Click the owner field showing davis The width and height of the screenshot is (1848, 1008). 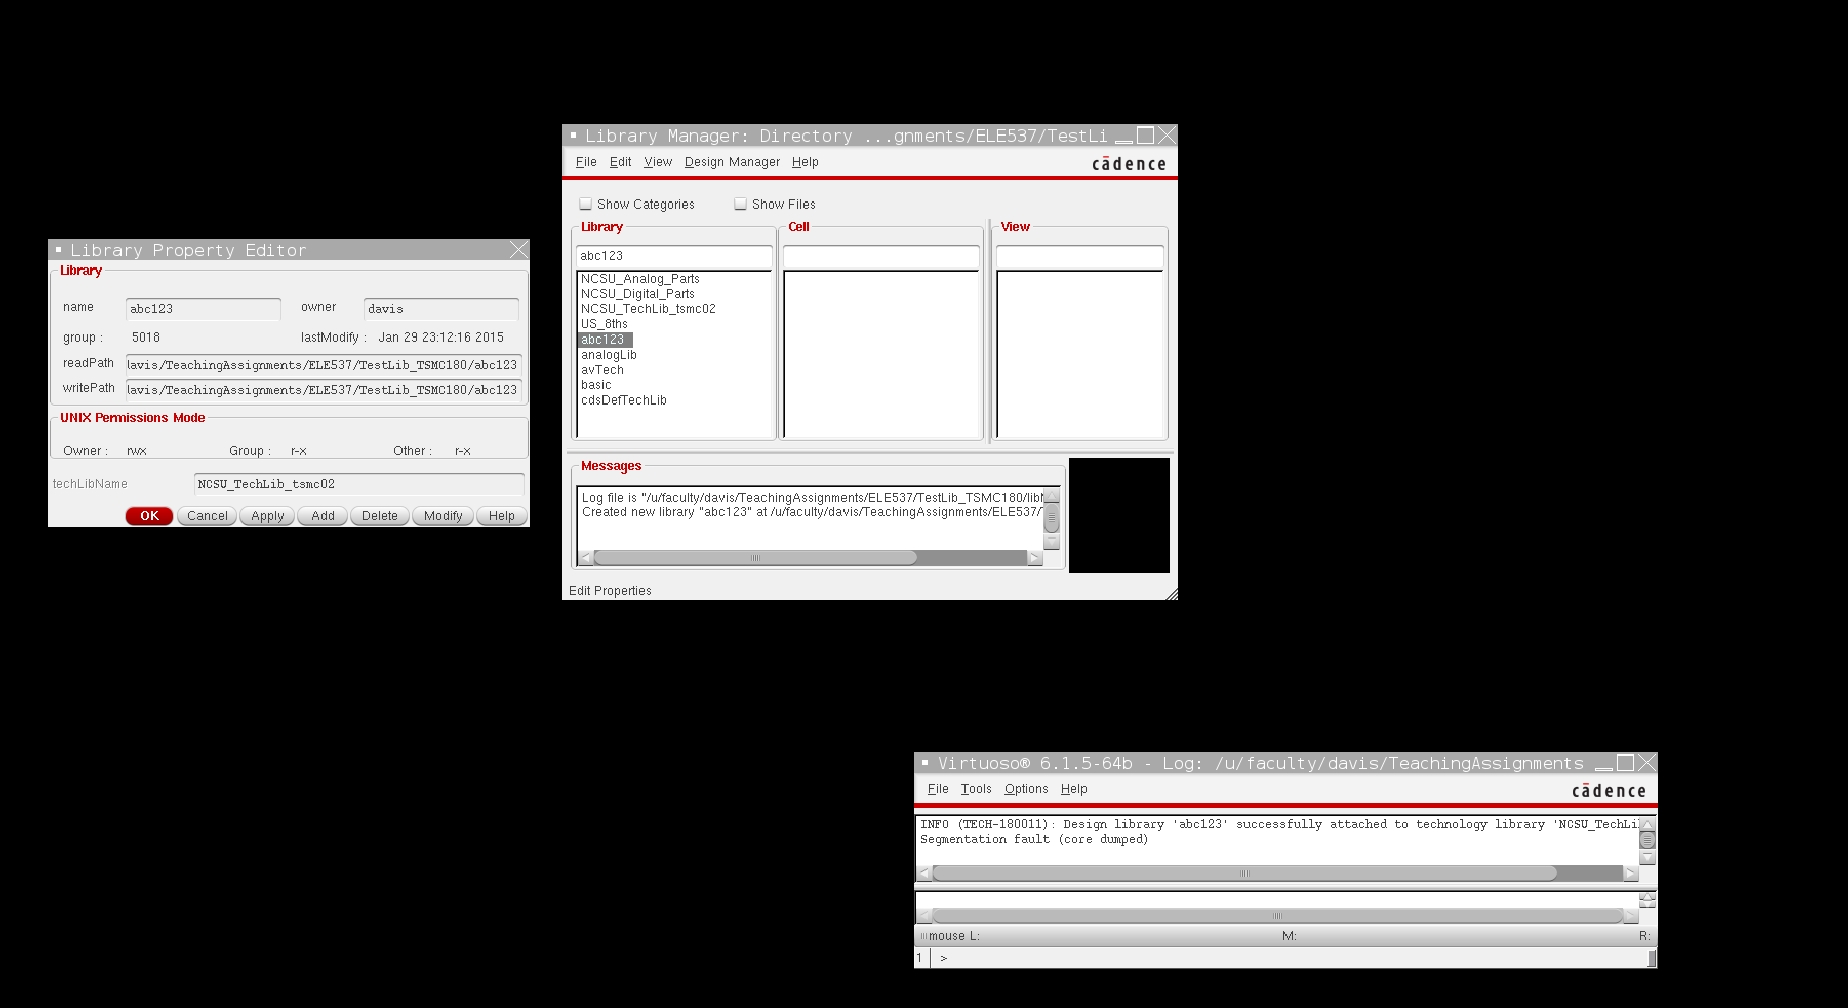tap(441, 309)
